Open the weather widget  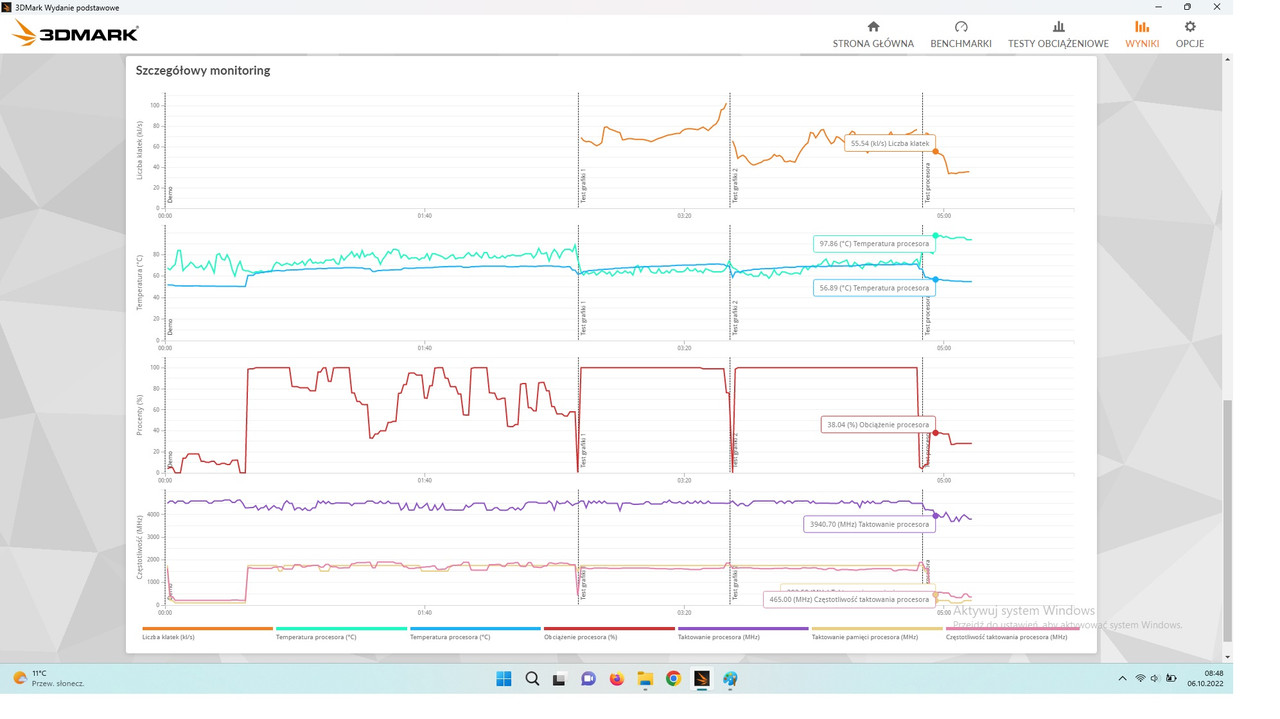(48, 679)
